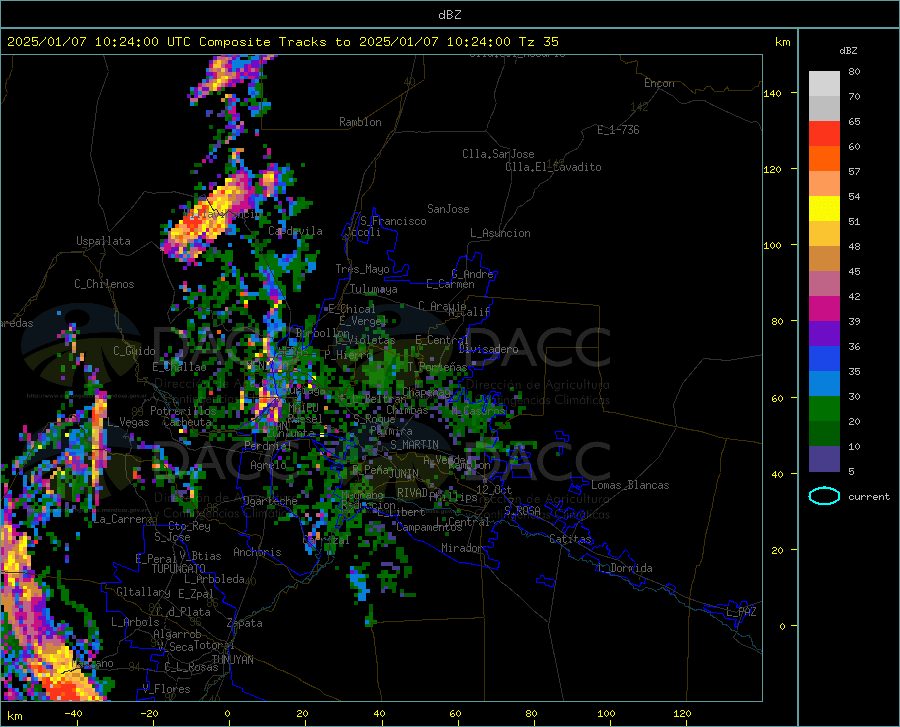Click the 'C_Chilenos' map label

pyautogui.click(x=104, y=284)
